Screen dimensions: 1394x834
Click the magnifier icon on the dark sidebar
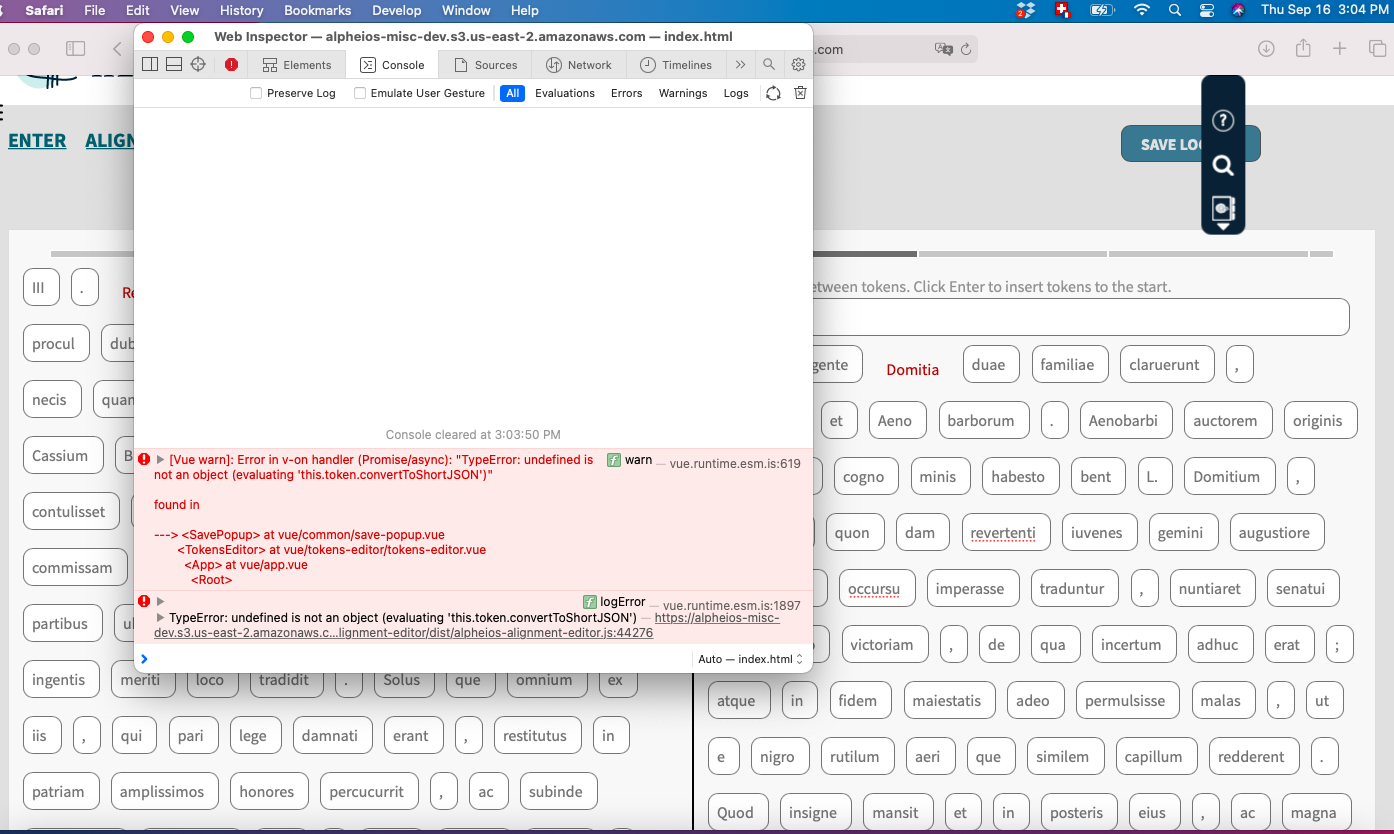(x=1222, y=165)
